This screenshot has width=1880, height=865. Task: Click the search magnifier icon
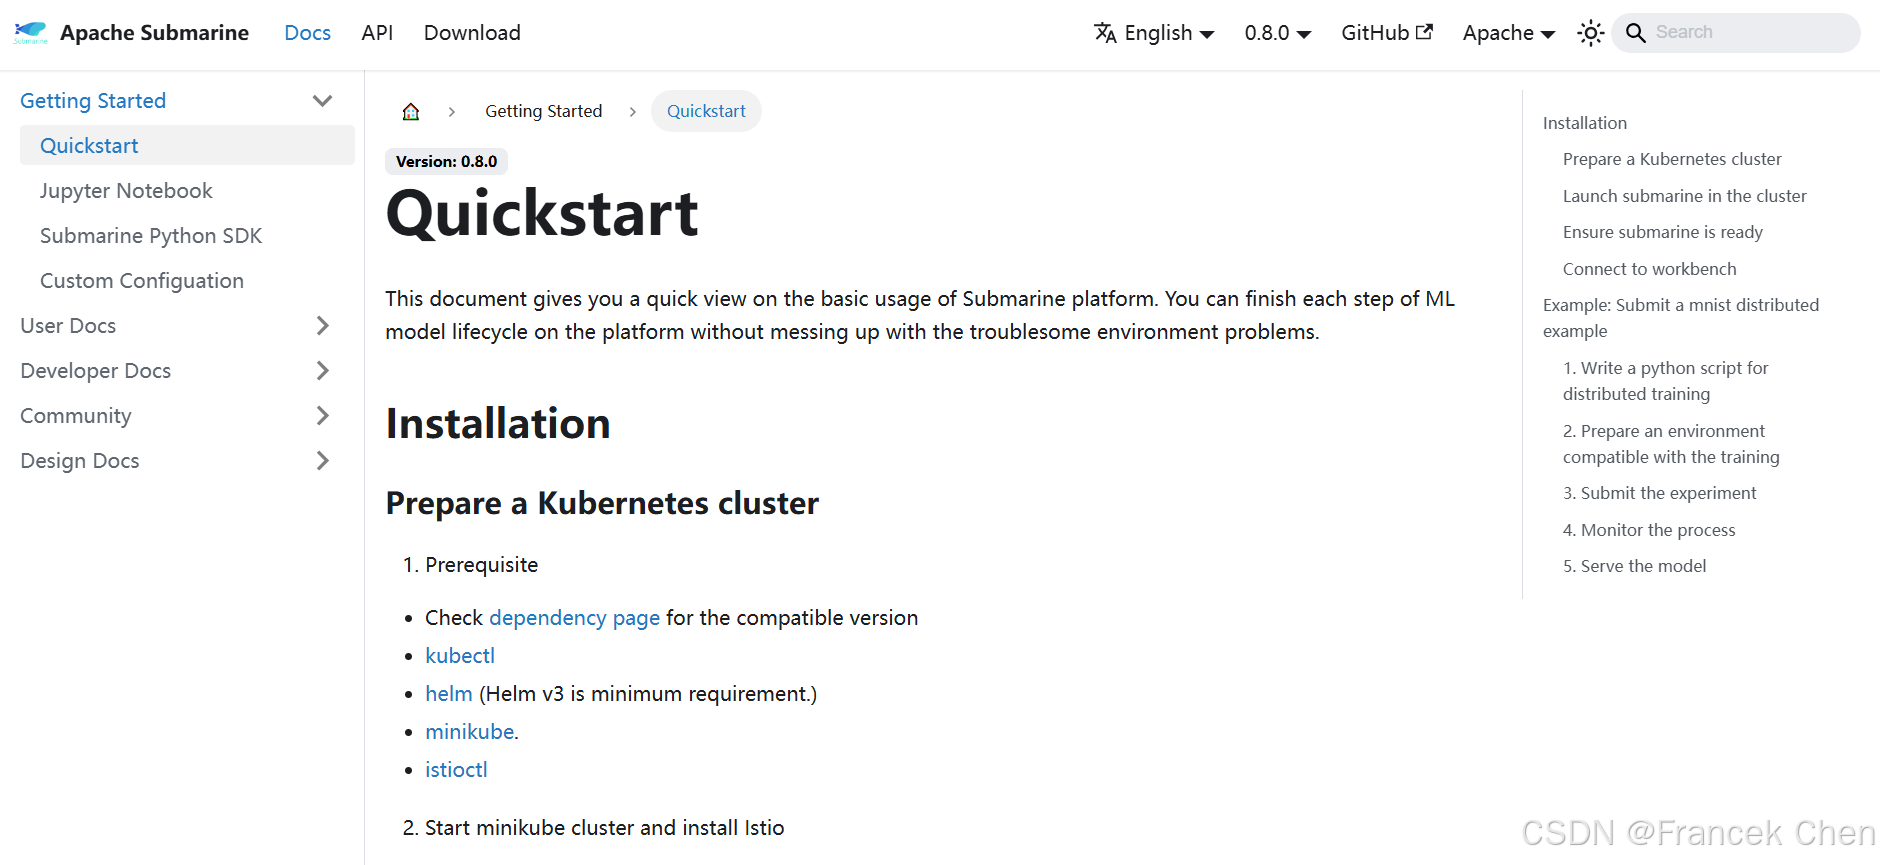pos(1636,33)
